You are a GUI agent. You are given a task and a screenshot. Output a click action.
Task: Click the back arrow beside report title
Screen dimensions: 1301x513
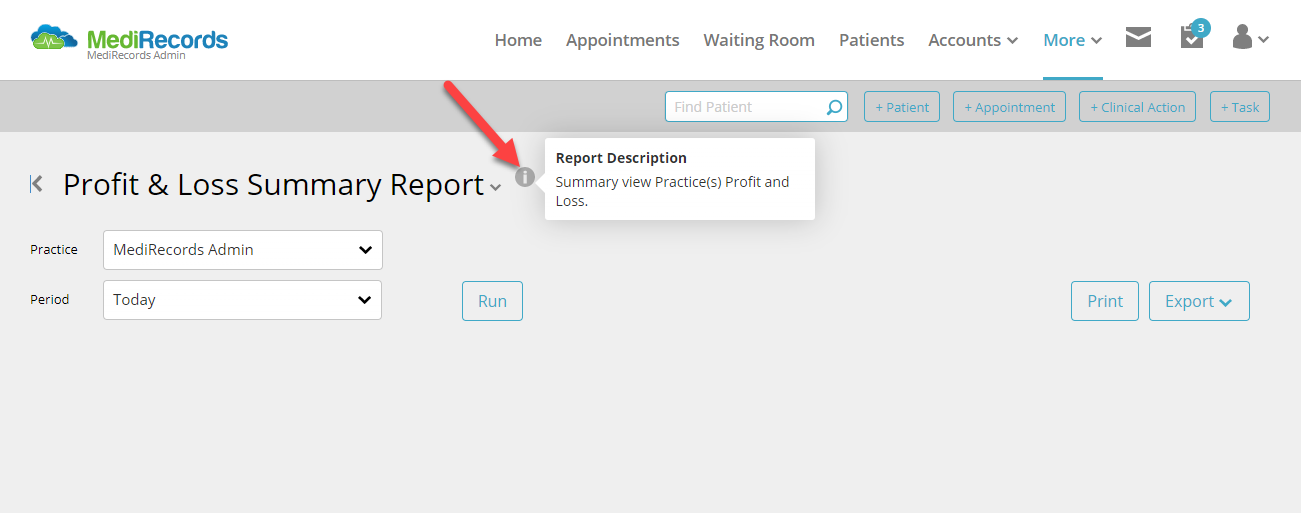(x=37, y=184)
